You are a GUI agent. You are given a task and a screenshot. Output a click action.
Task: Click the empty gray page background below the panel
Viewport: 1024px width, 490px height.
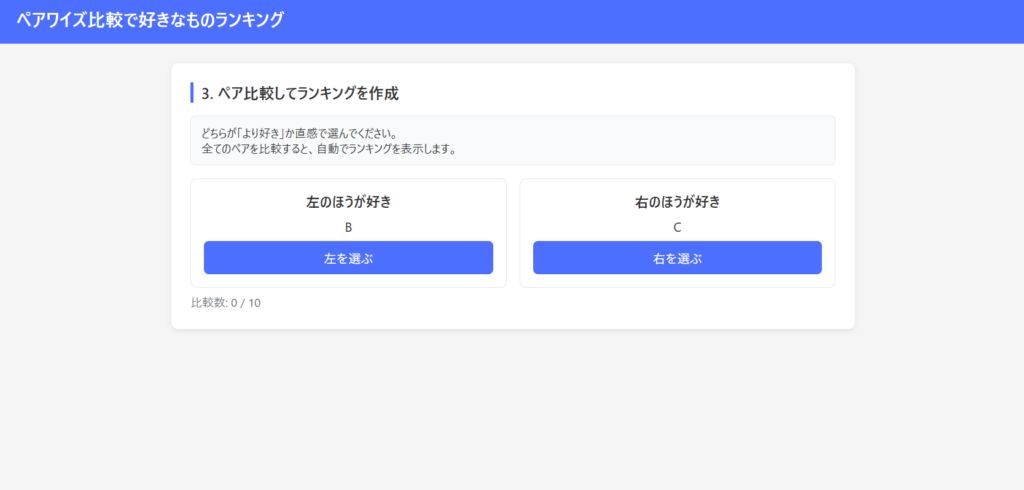[x=512, y=410]
